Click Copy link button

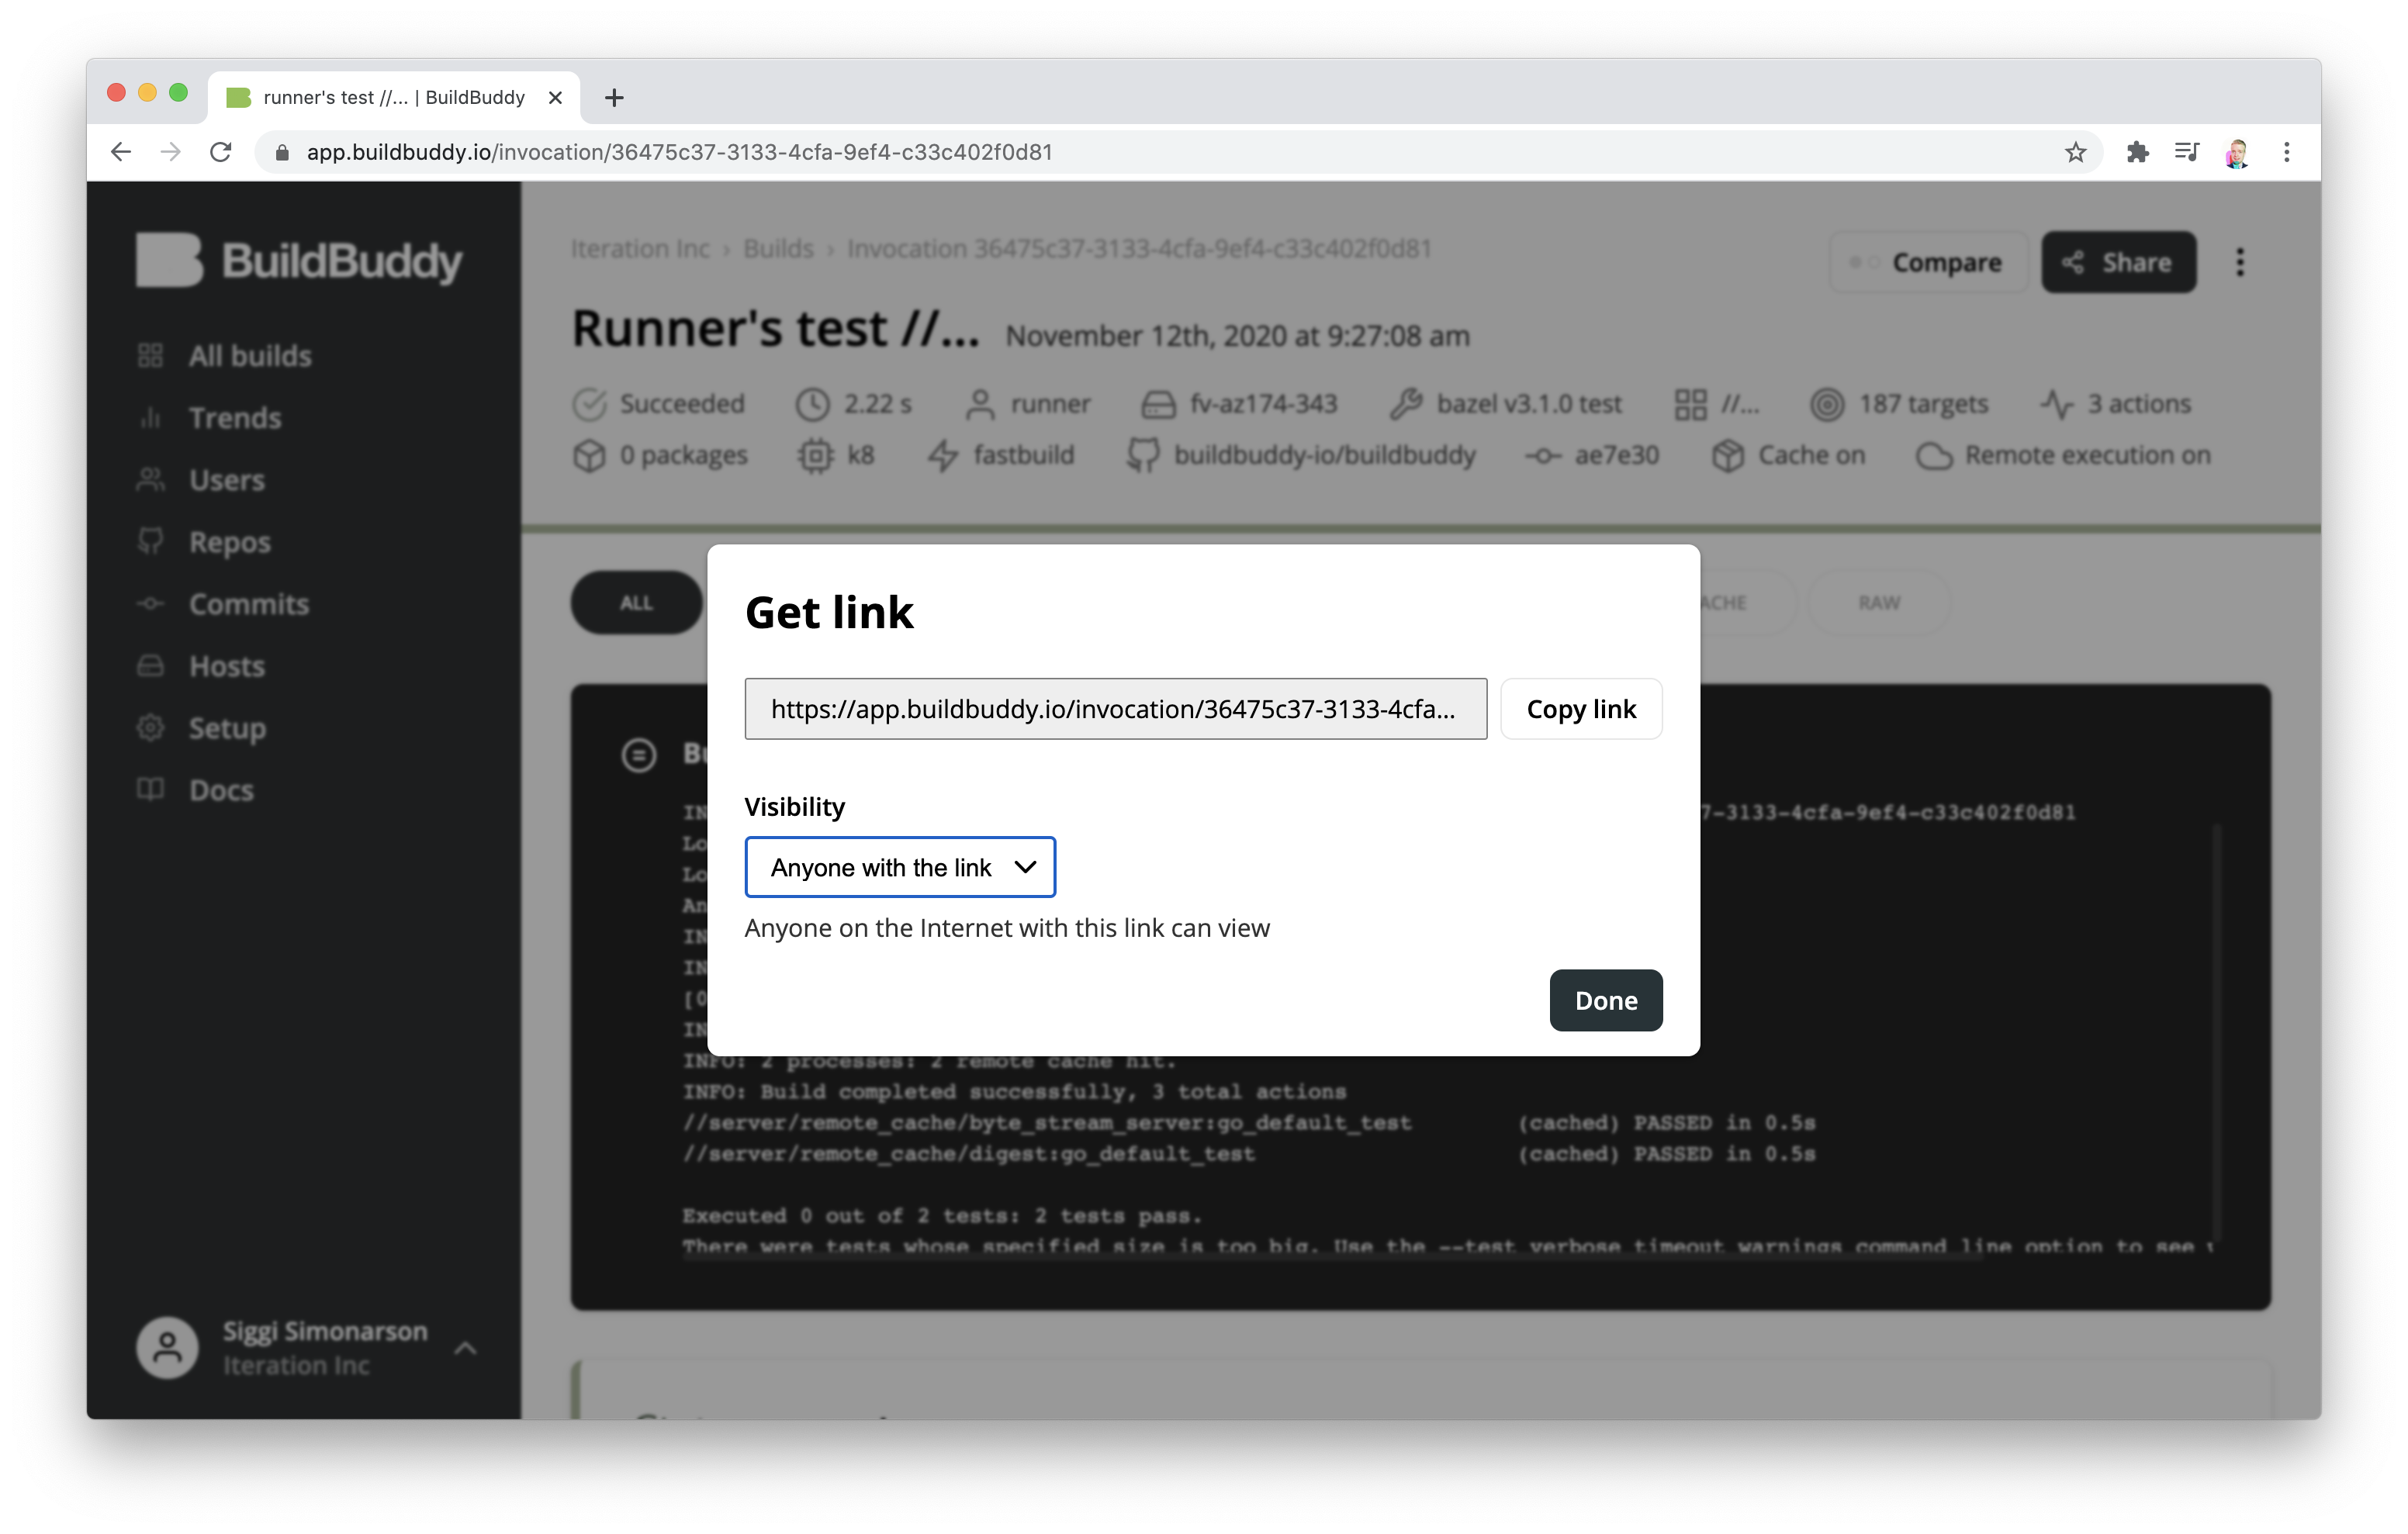(x=1581, y=709)
